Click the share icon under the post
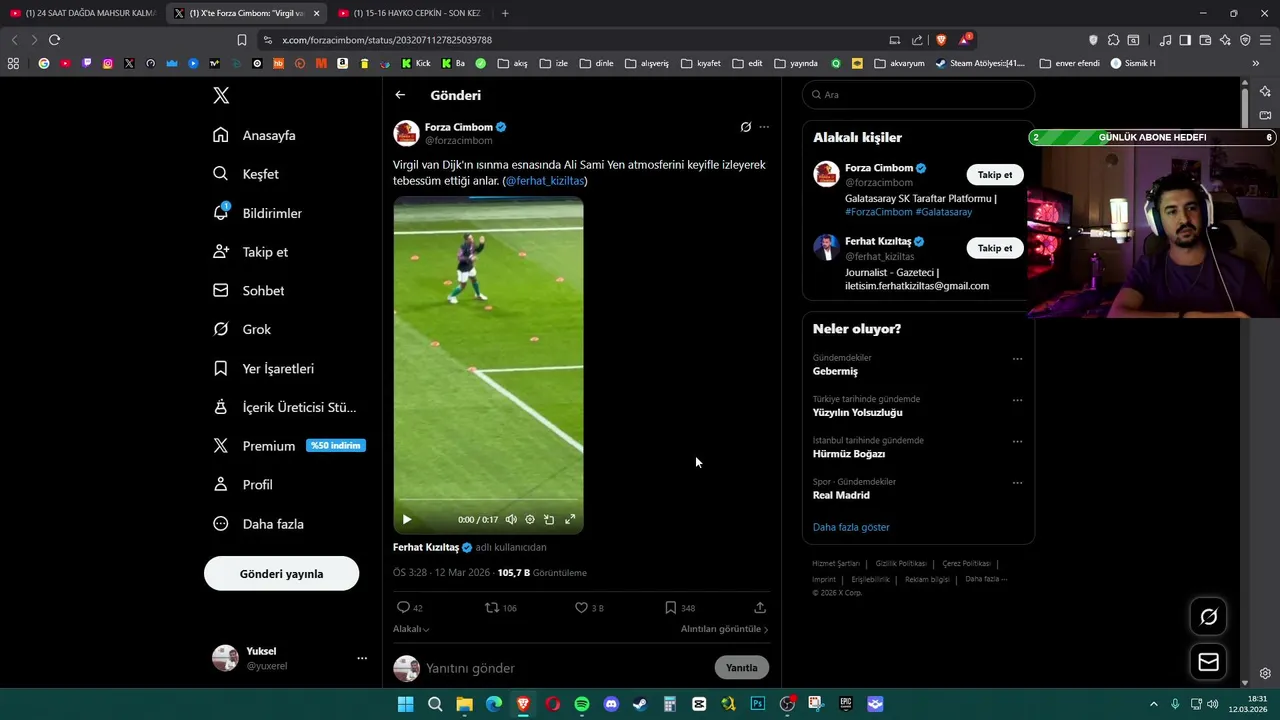The height and width of the screenshot is (720, 1280). coord(760,607)
